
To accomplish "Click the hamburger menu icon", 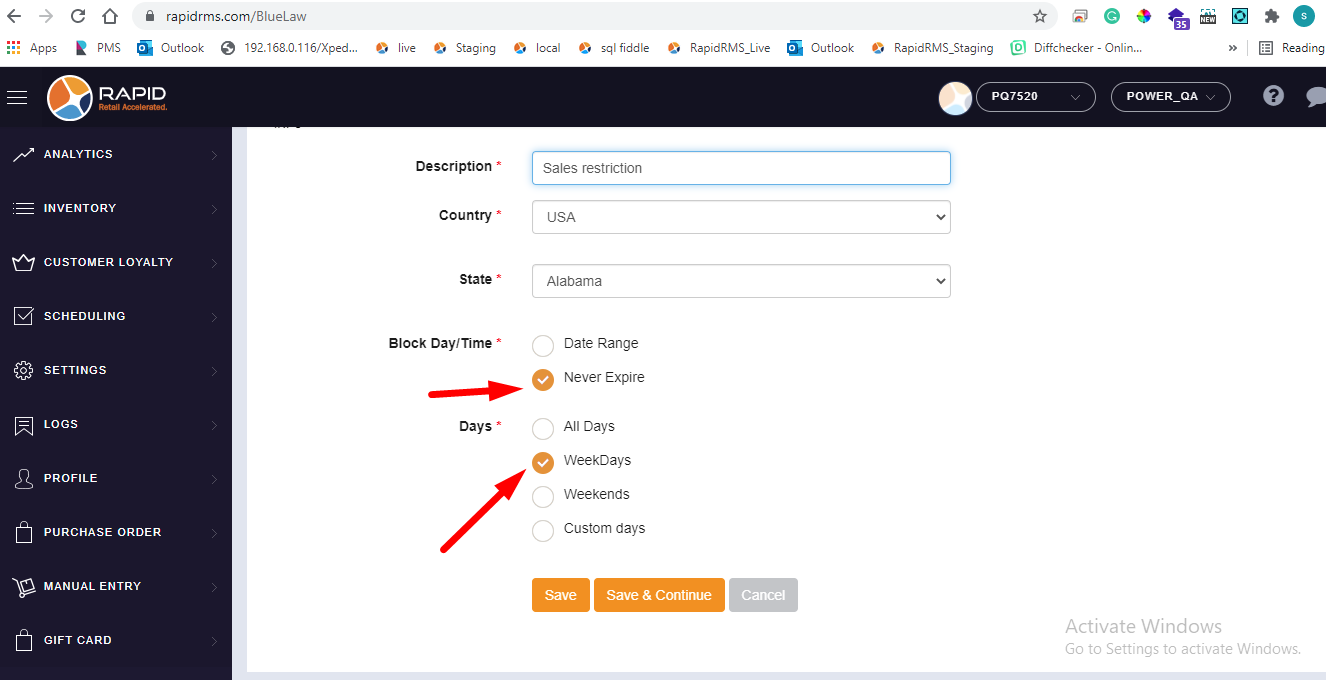I will pyautogui.click(x=17, y=97).
